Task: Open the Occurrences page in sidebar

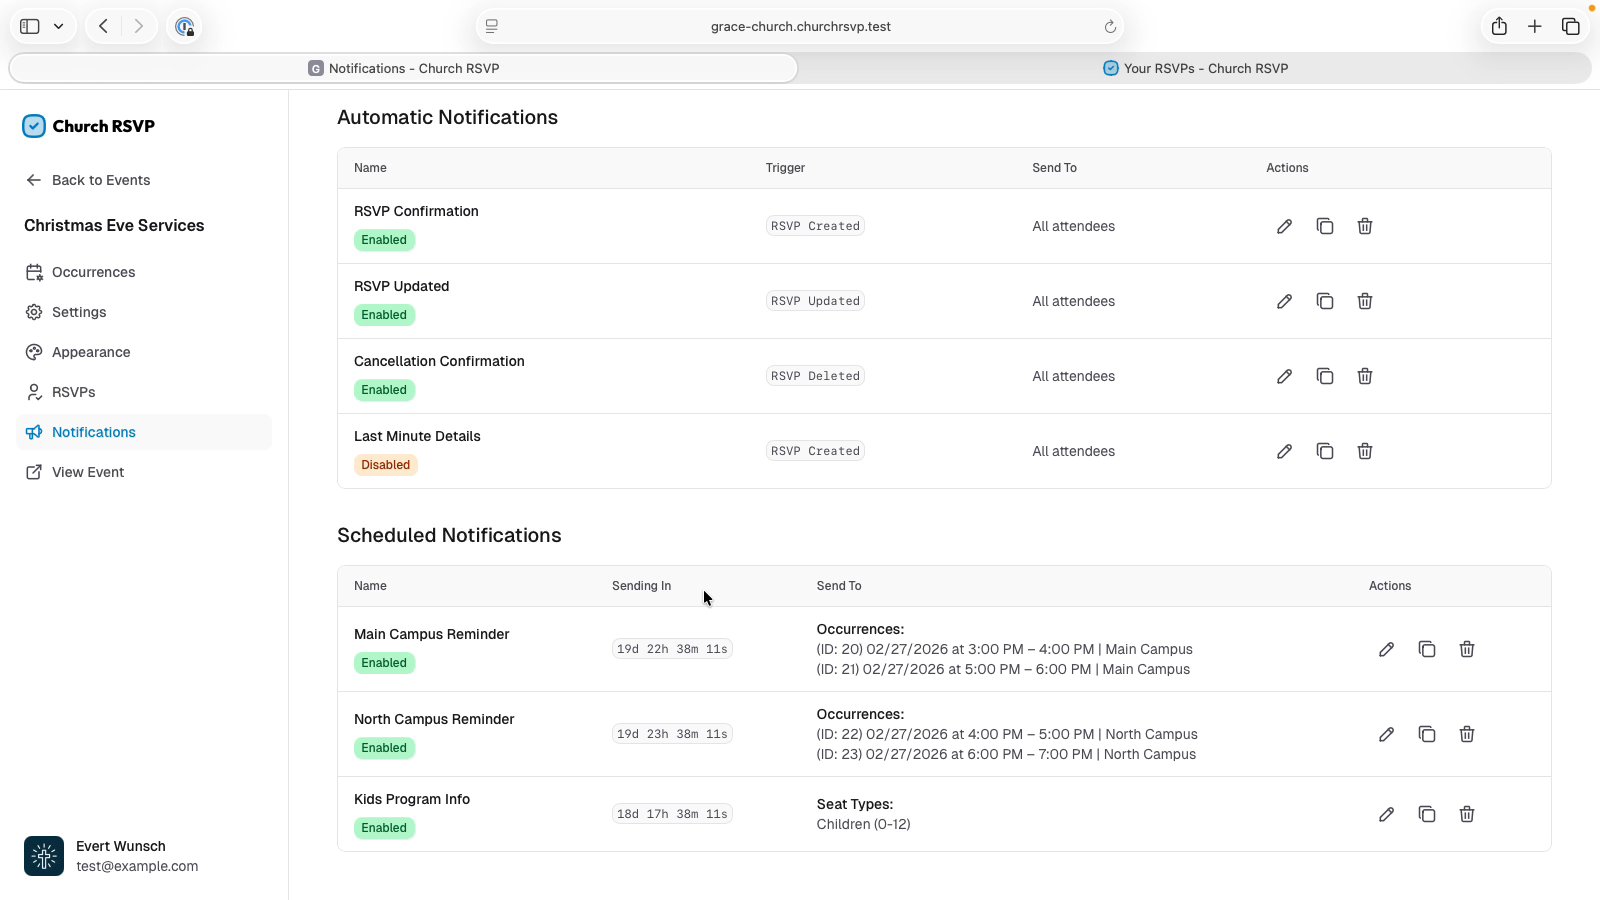Action: click(93, 272)
